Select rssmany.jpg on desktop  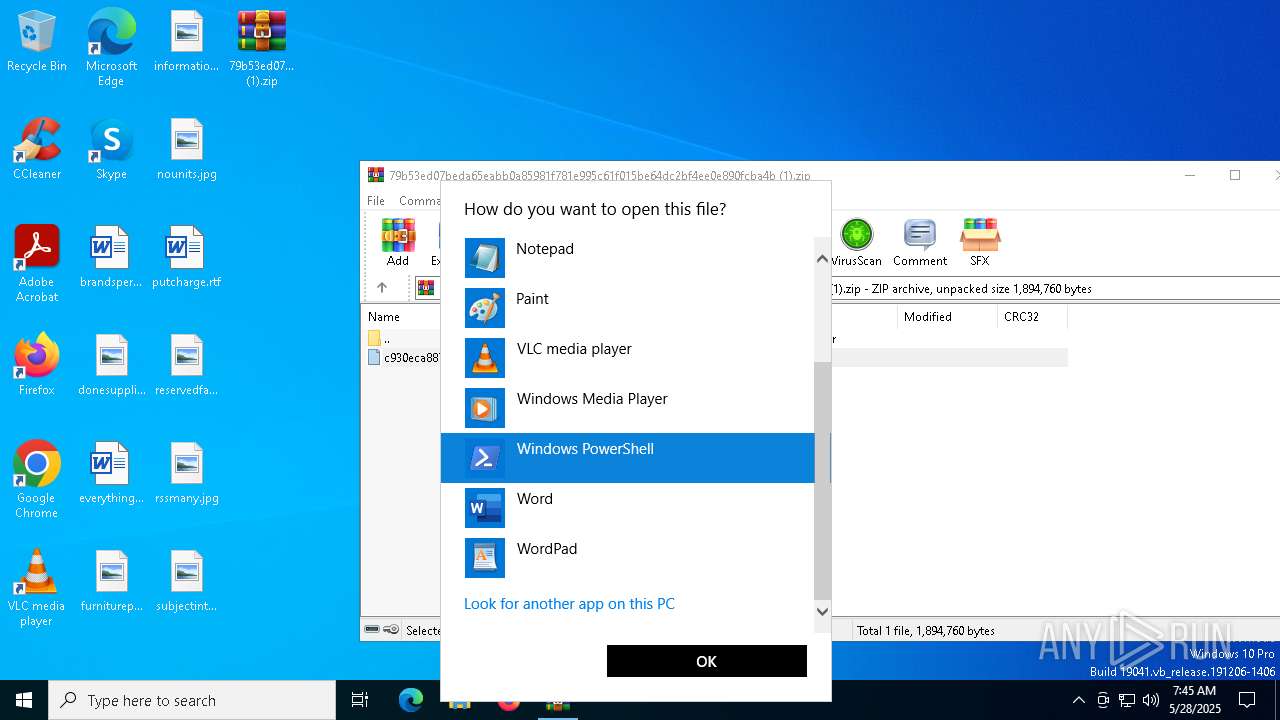[186, 474]
